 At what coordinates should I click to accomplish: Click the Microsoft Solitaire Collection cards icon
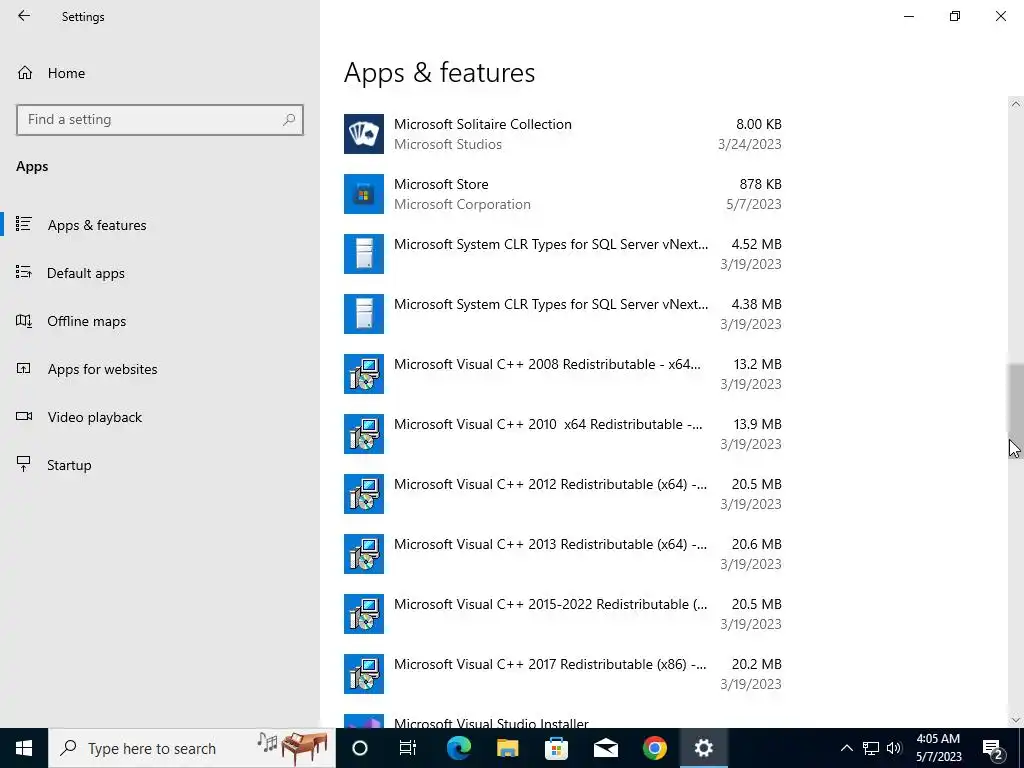click(364, 134)
